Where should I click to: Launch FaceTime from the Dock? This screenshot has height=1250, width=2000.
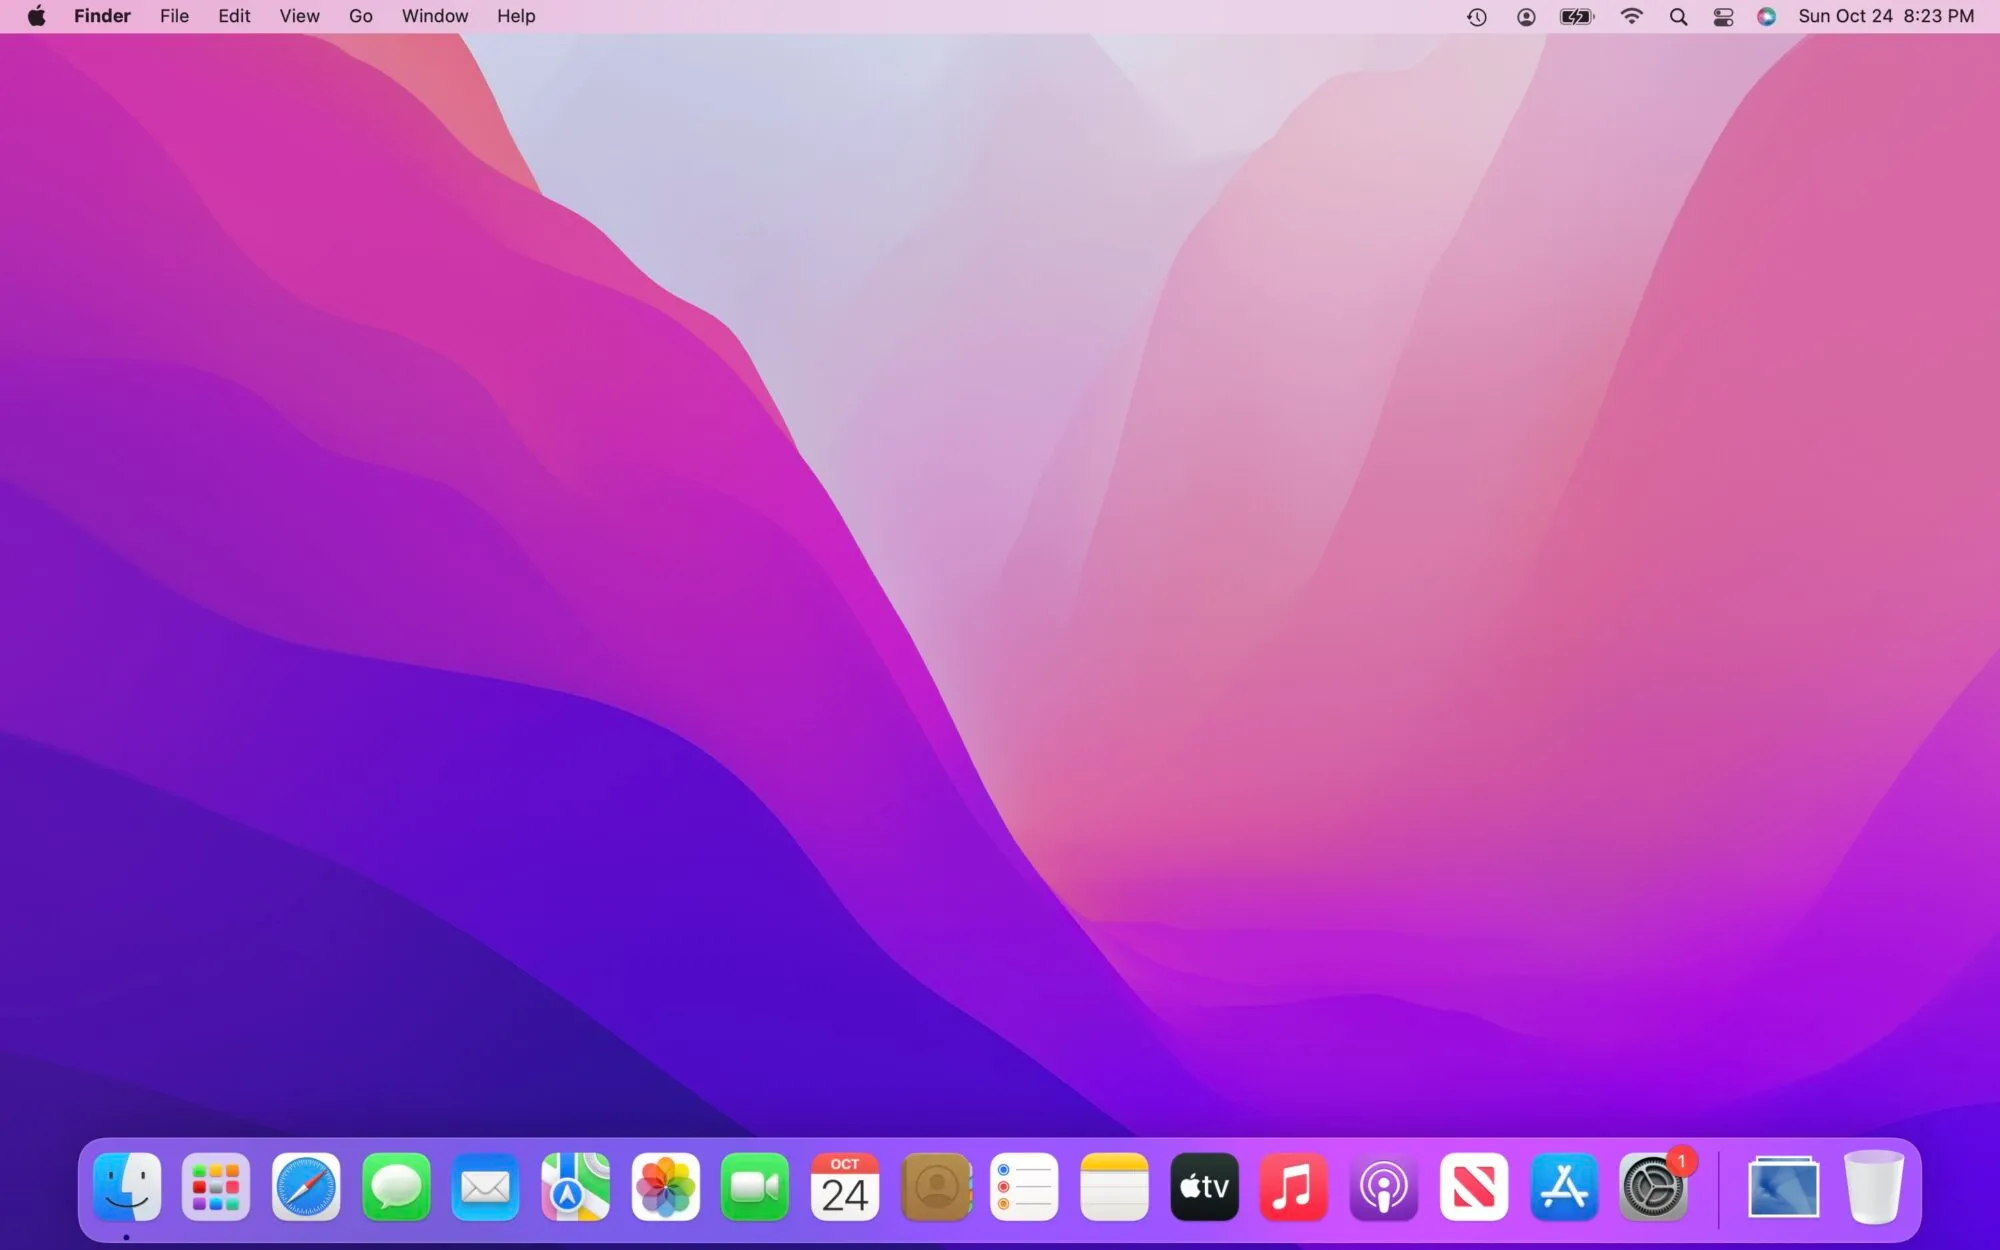(755, 1188)
